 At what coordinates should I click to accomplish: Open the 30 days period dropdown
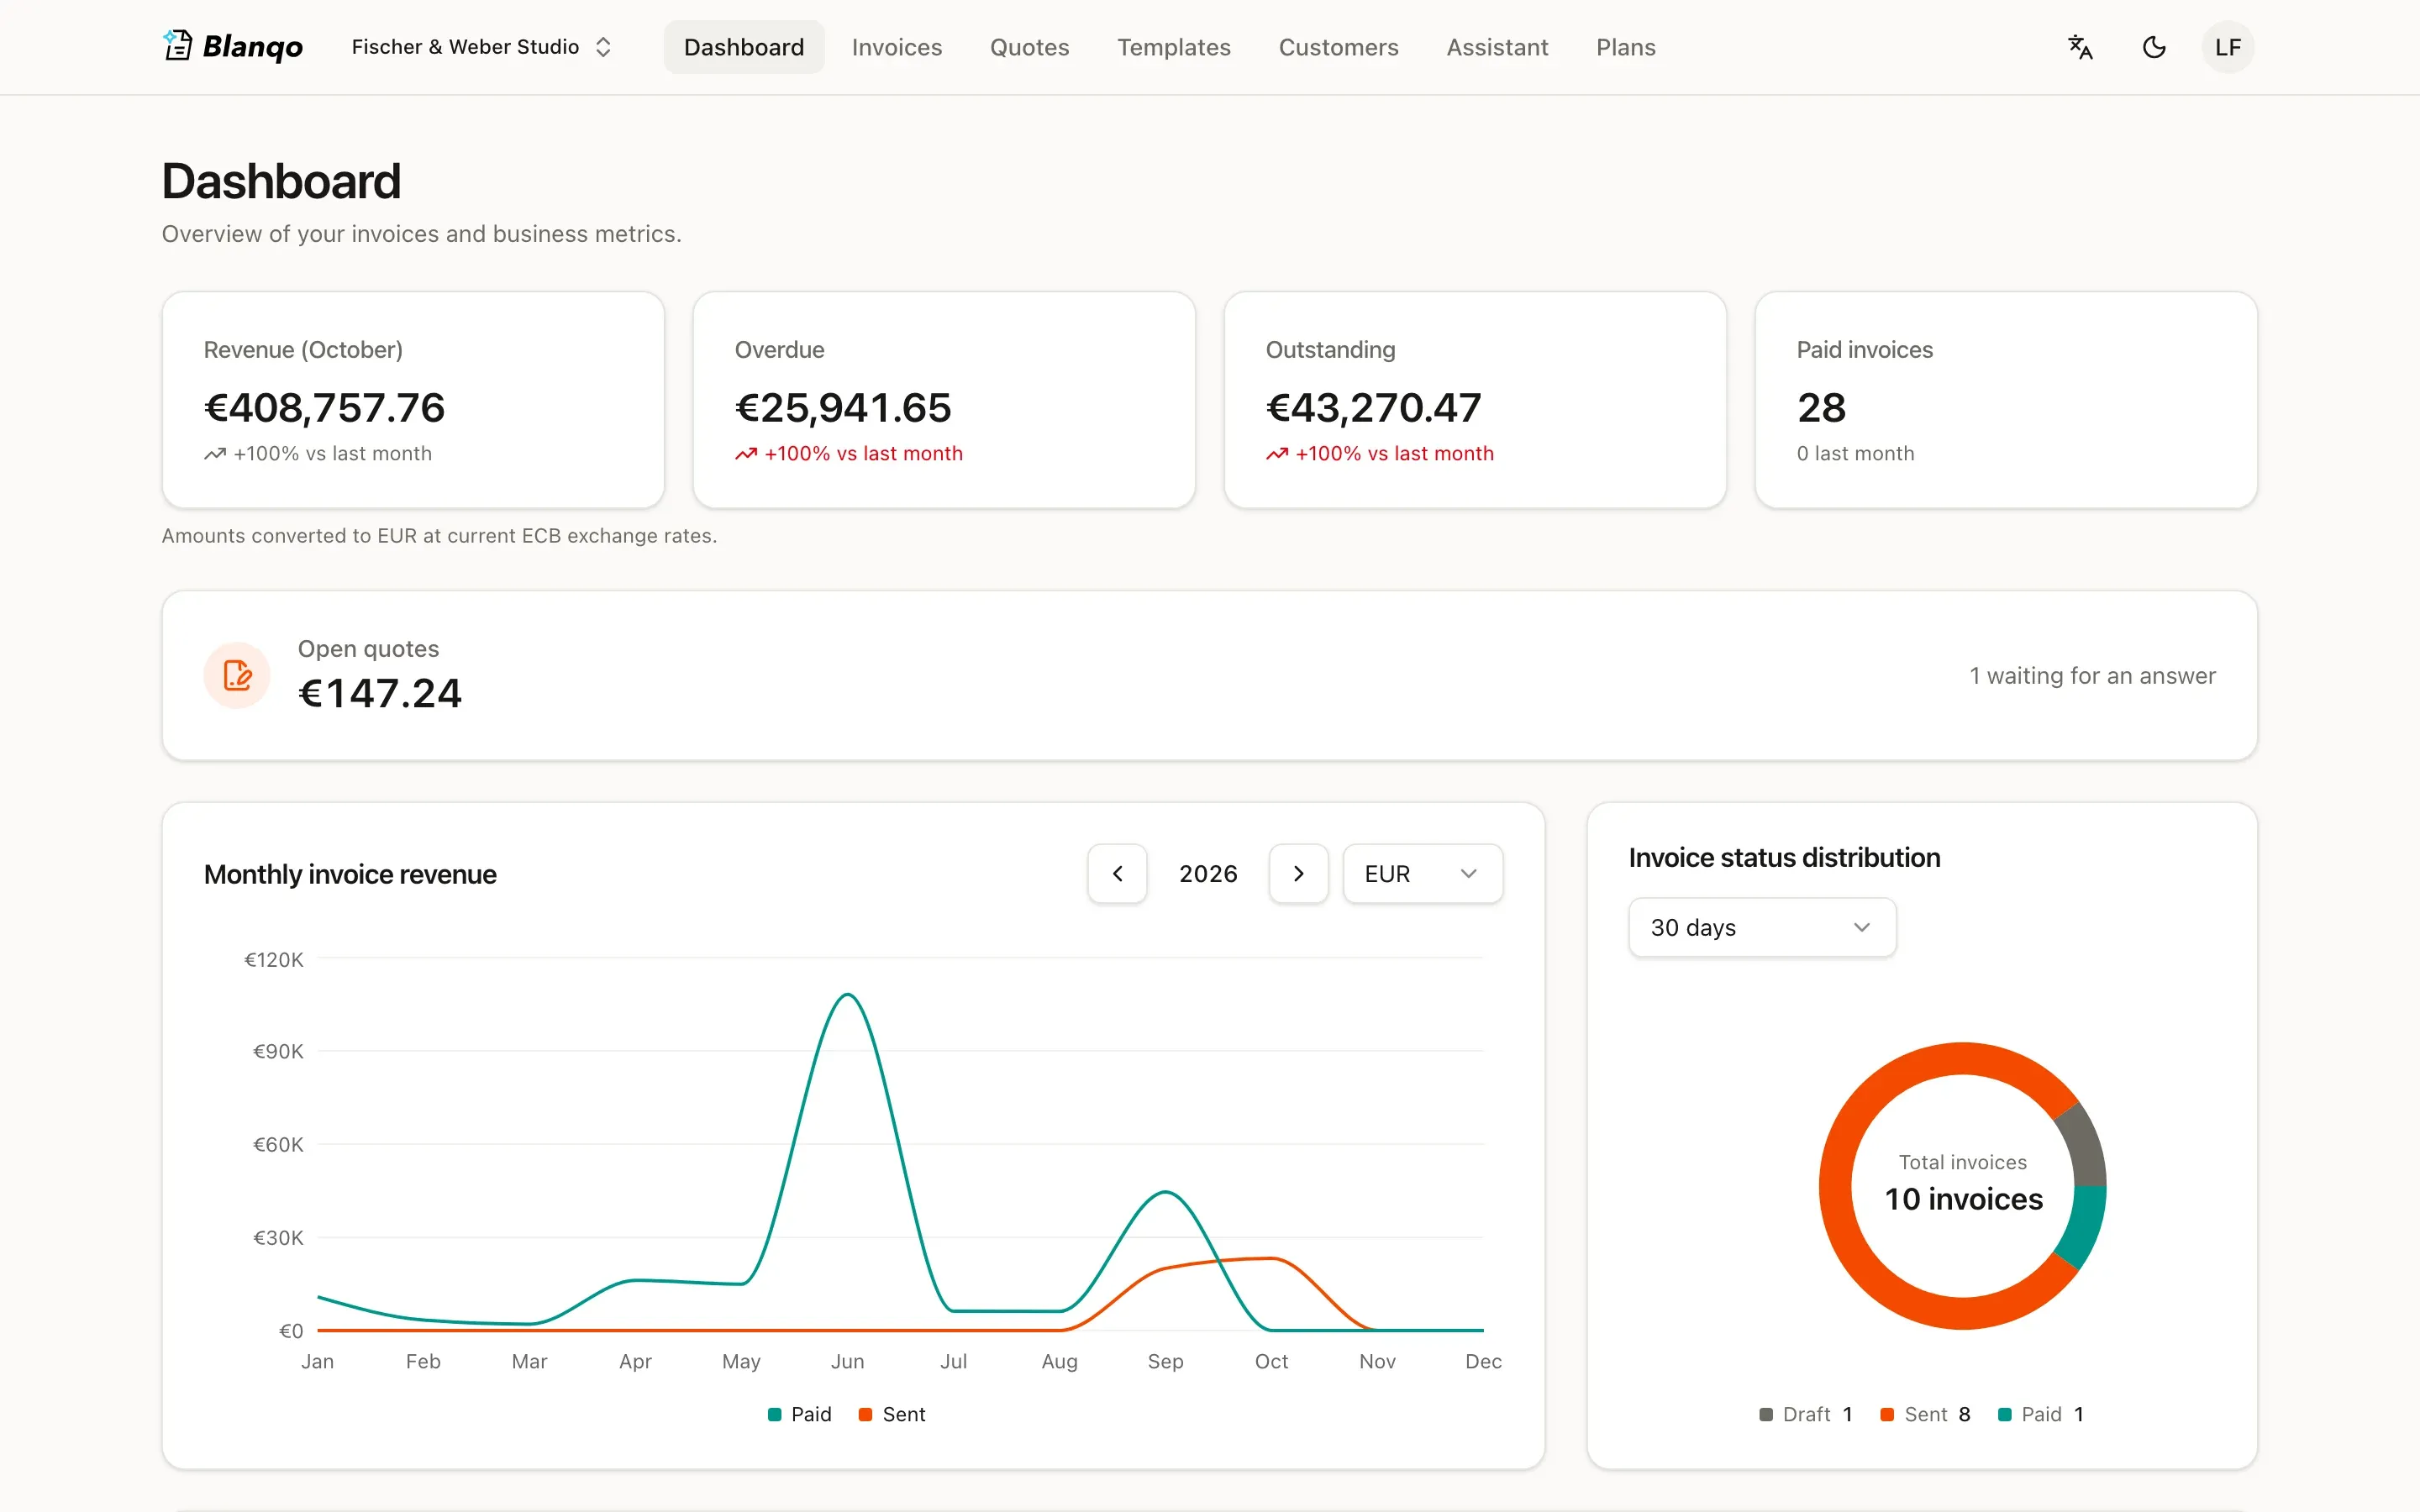1762,928
